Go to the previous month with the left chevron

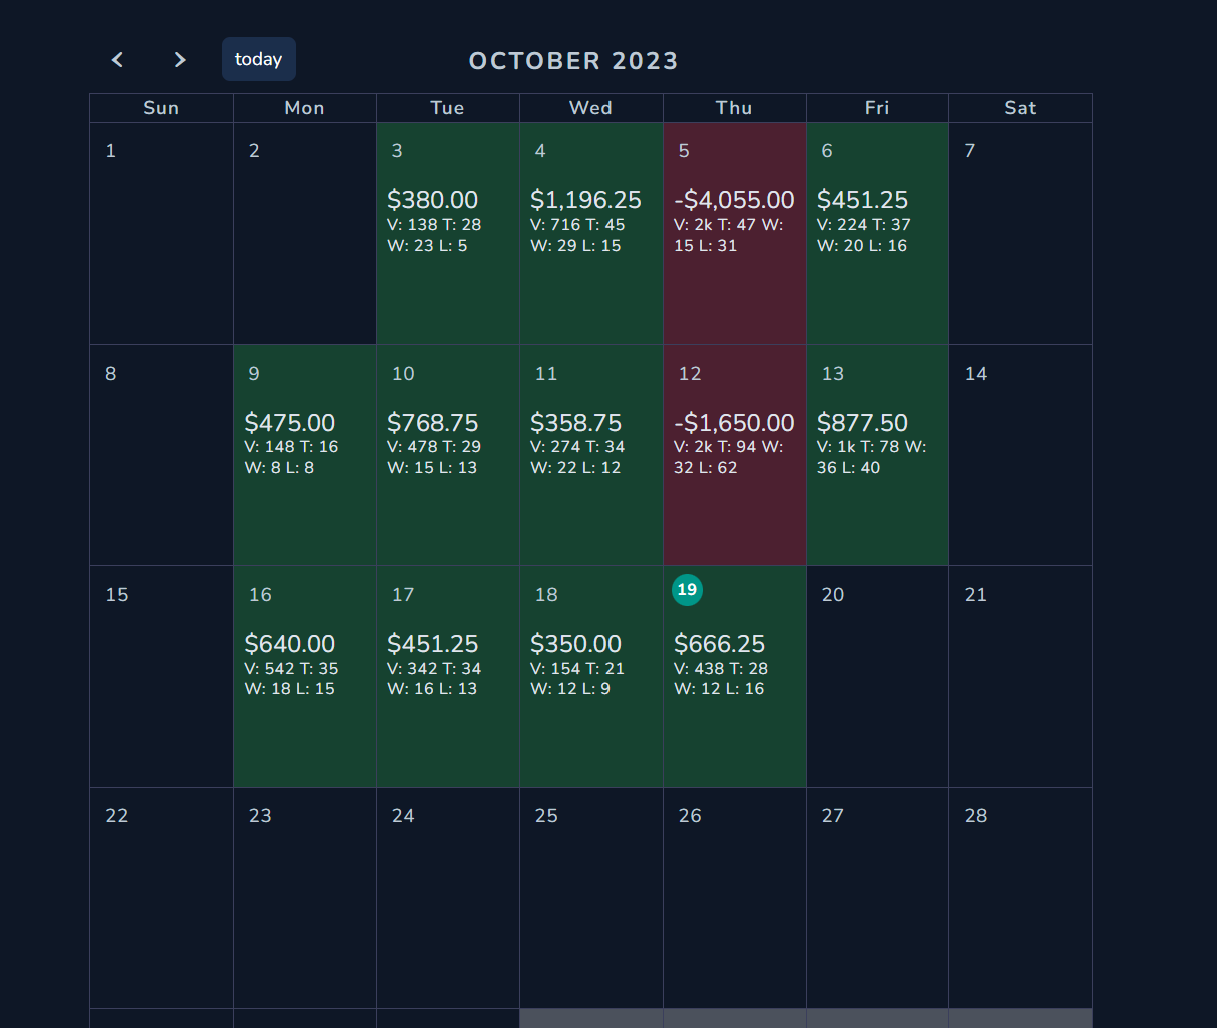click(x=117, y=60)
